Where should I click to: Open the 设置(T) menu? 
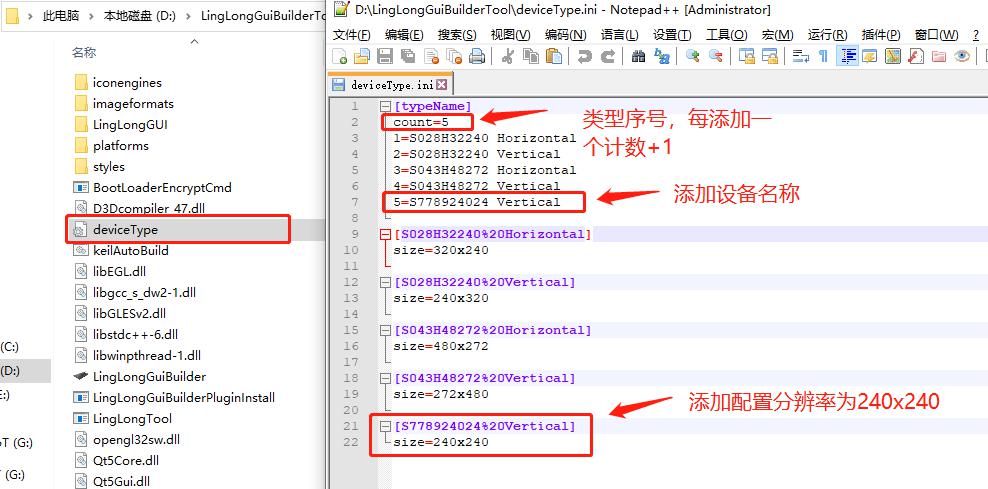(672, 35)
